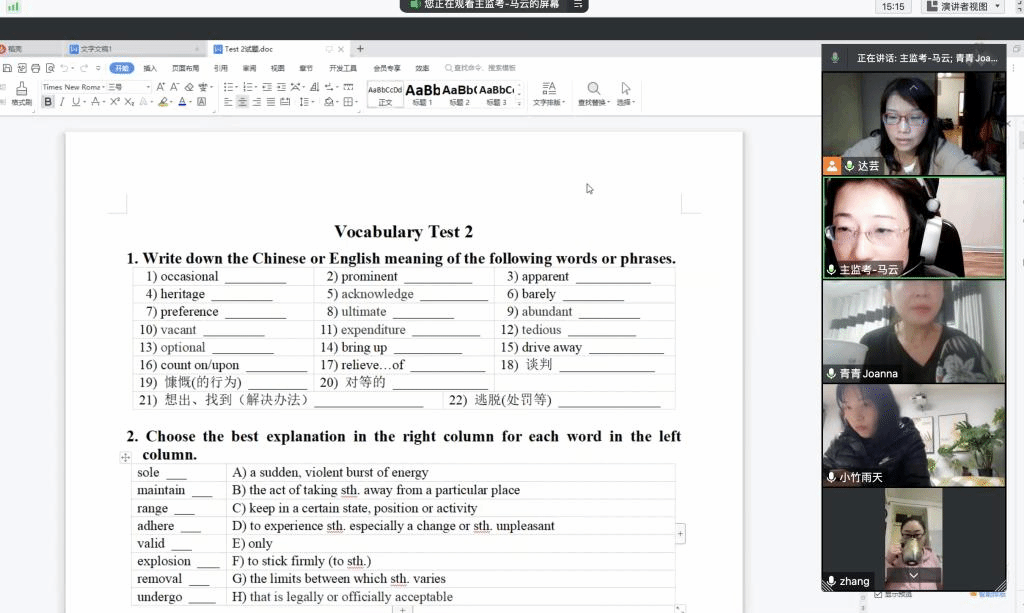This screenshot has width=1024, height=613.
Task: Toggle the microphone in the speaker panel header
Action: [x=835, y=58]
